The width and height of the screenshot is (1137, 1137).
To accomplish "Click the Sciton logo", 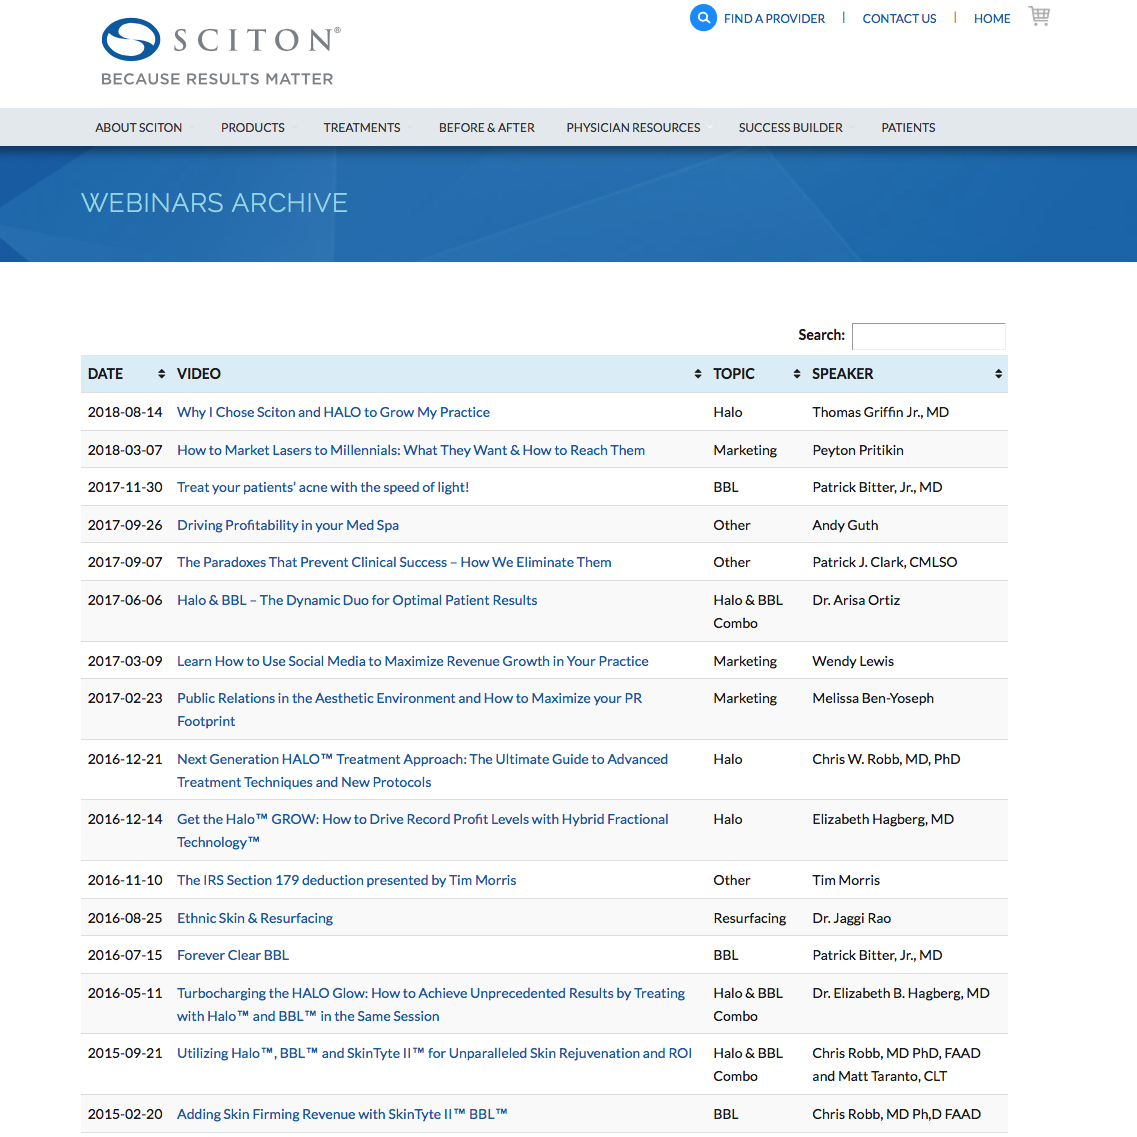I will (x=220, y=52).
